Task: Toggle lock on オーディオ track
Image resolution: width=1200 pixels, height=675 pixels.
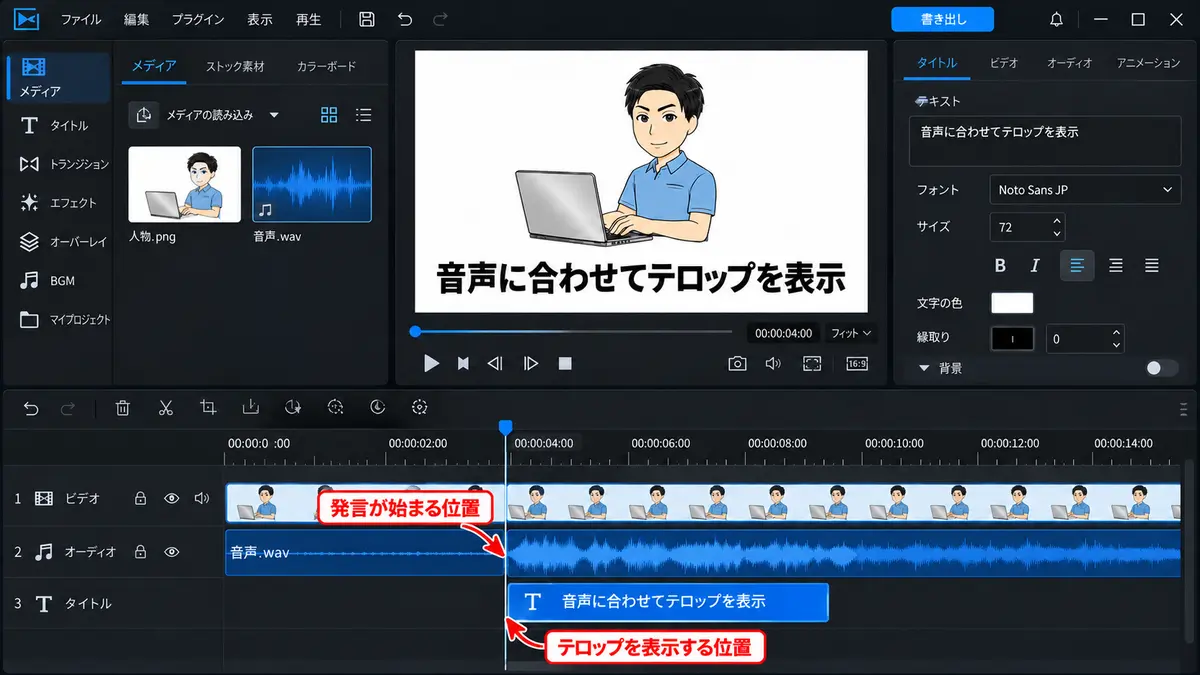Action: pos(140,551)
